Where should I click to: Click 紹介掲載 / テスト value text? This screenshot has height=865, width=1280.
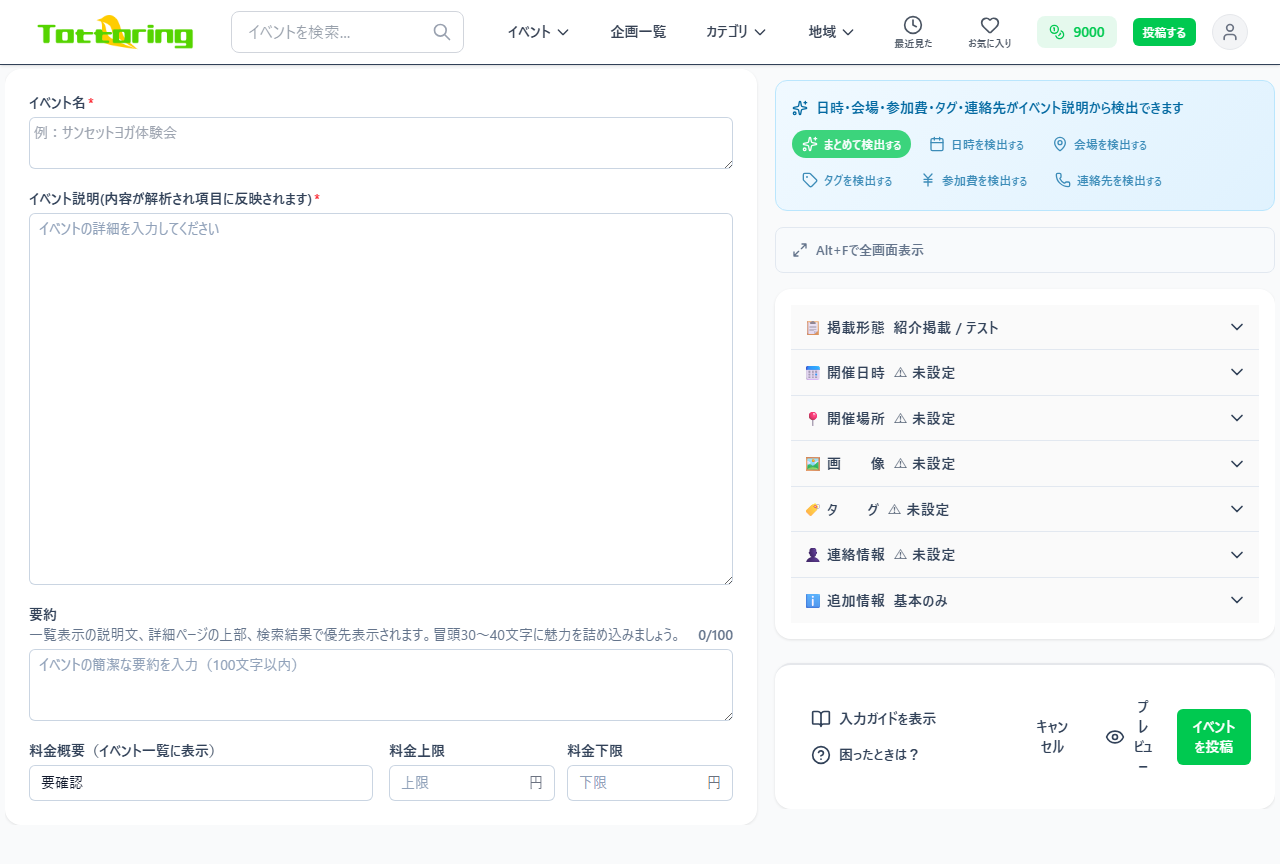coord(946,328)
